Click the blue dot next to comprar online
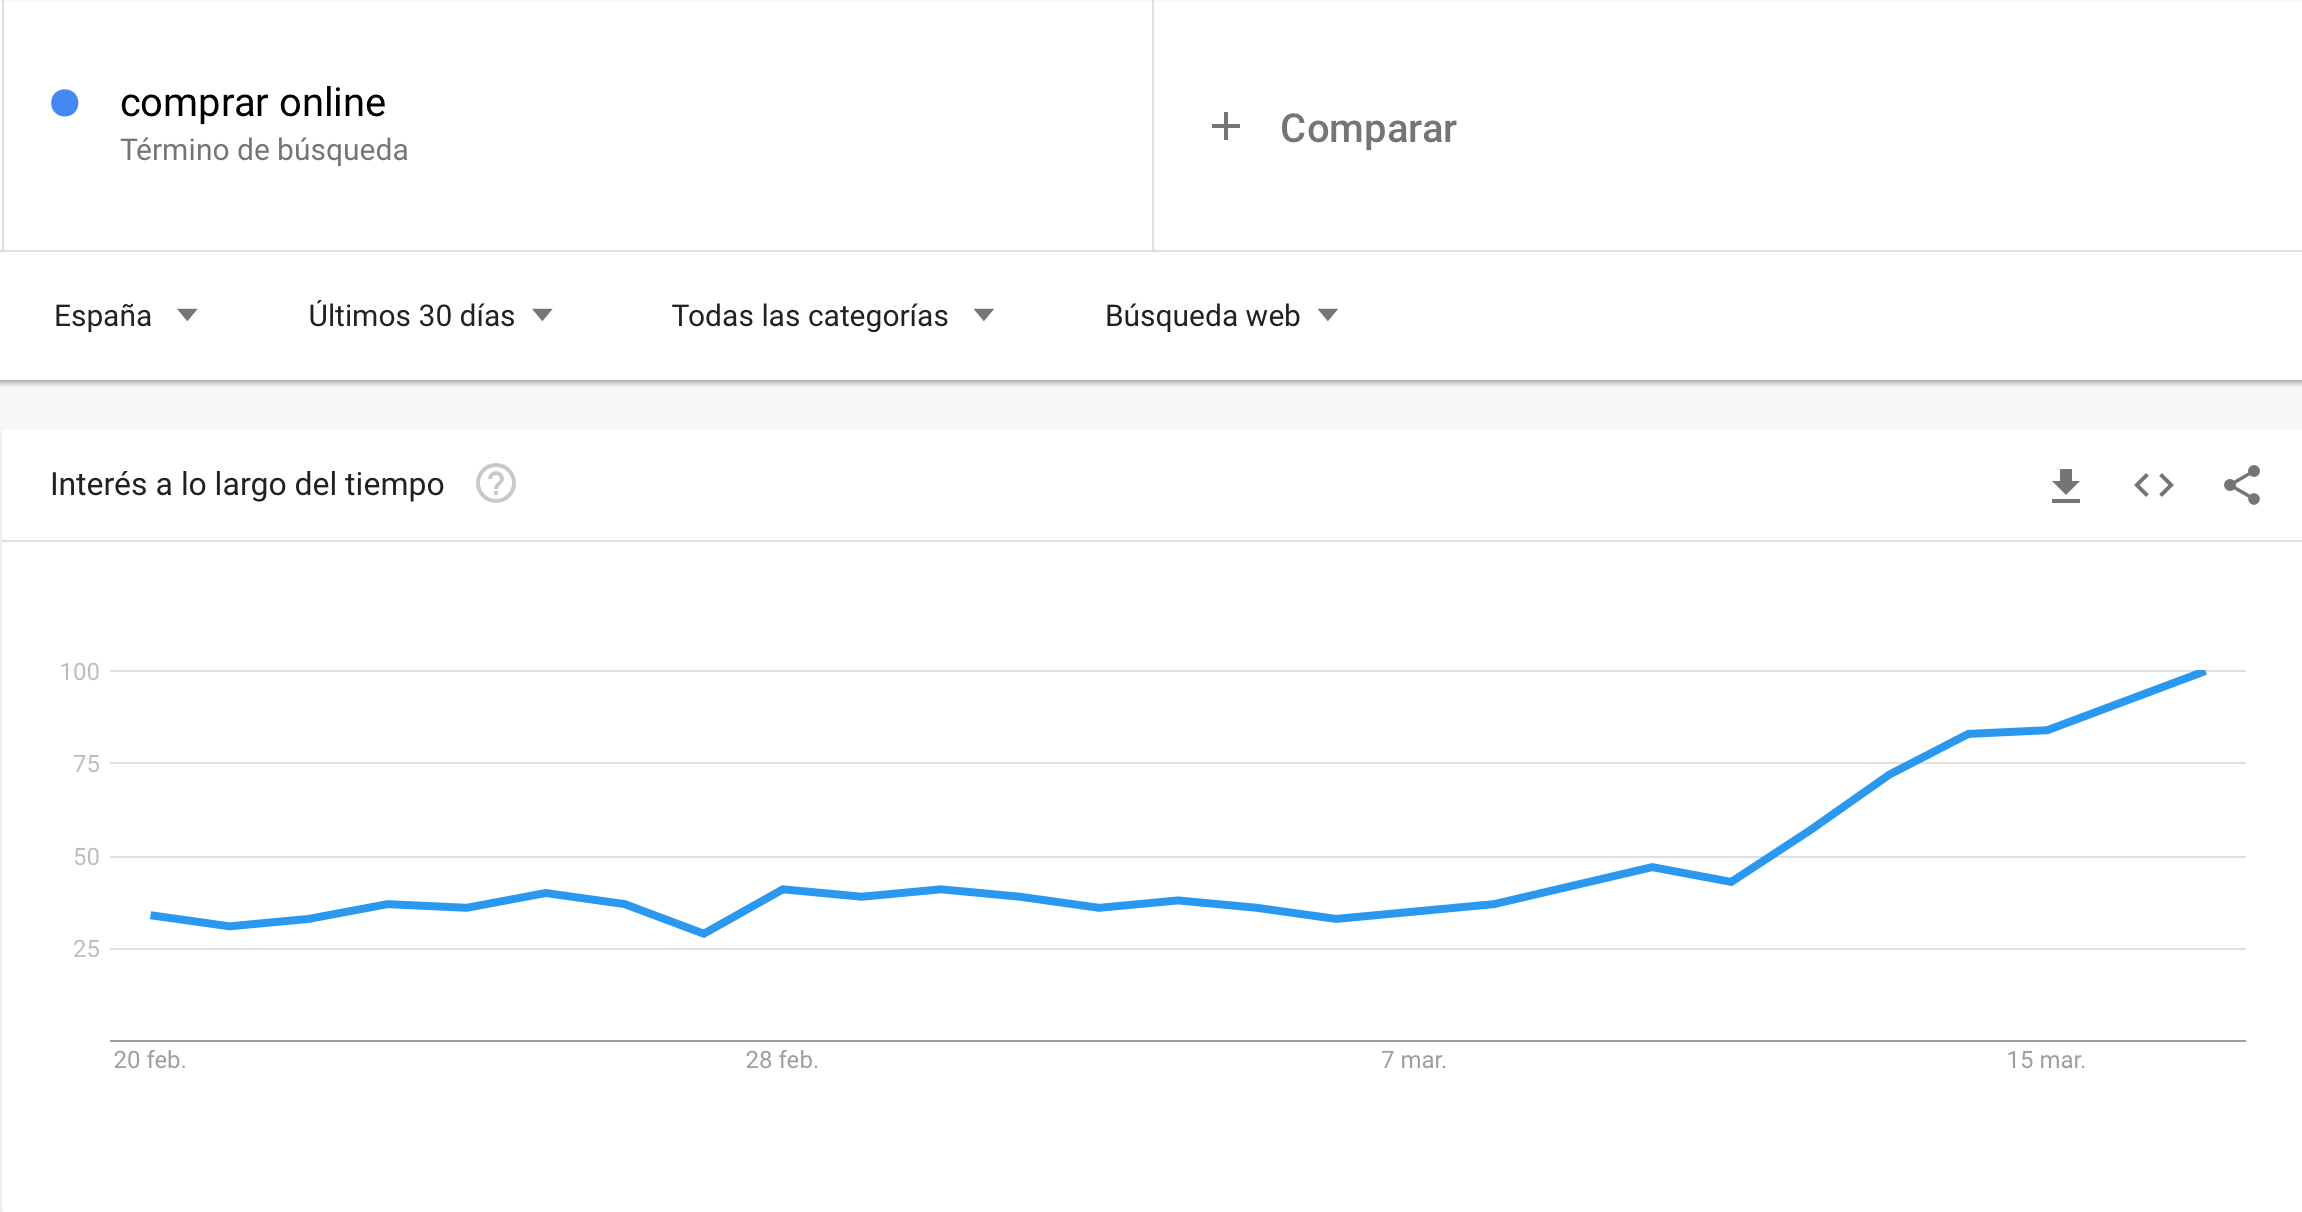The image size is (2302, 1212). tap(65, 103)
